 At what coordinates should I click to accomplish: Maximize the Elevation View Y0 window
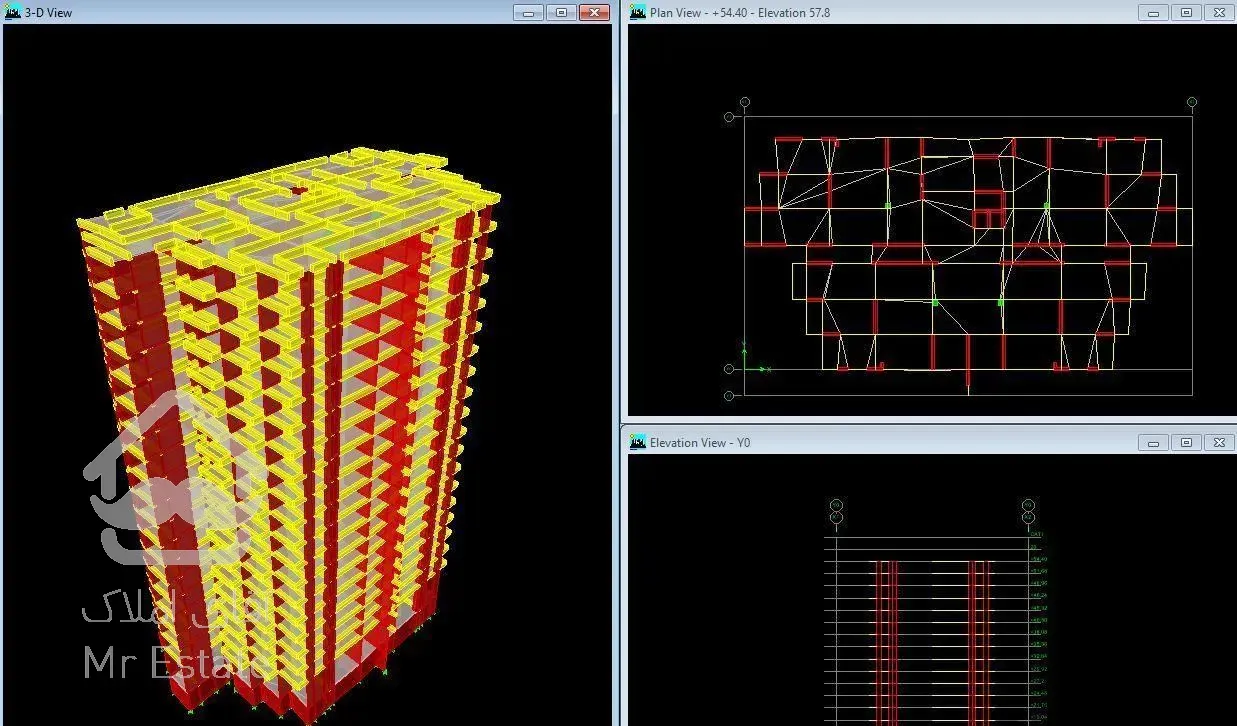tap(1186, 442)
